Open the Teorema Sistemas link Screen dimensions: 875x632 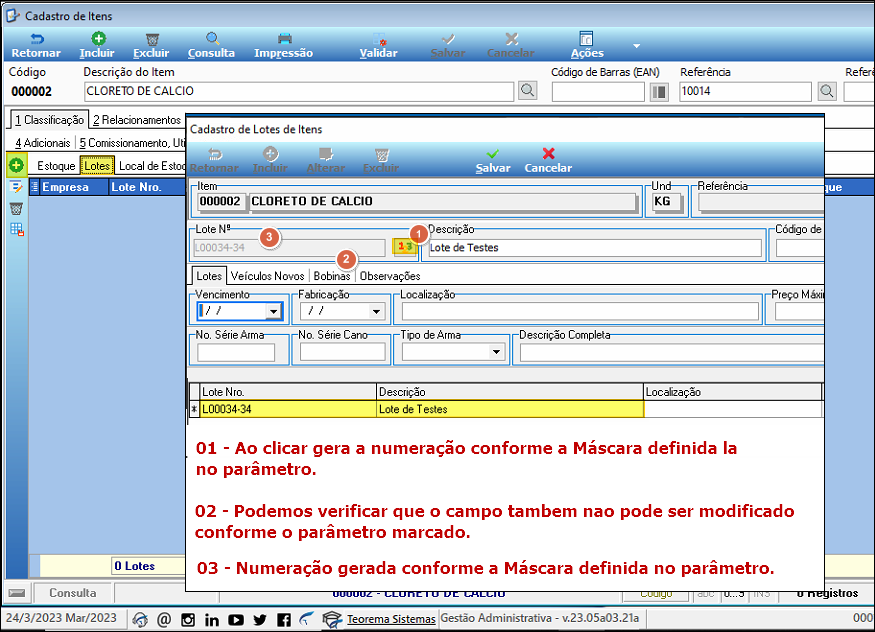coord(391,619)
